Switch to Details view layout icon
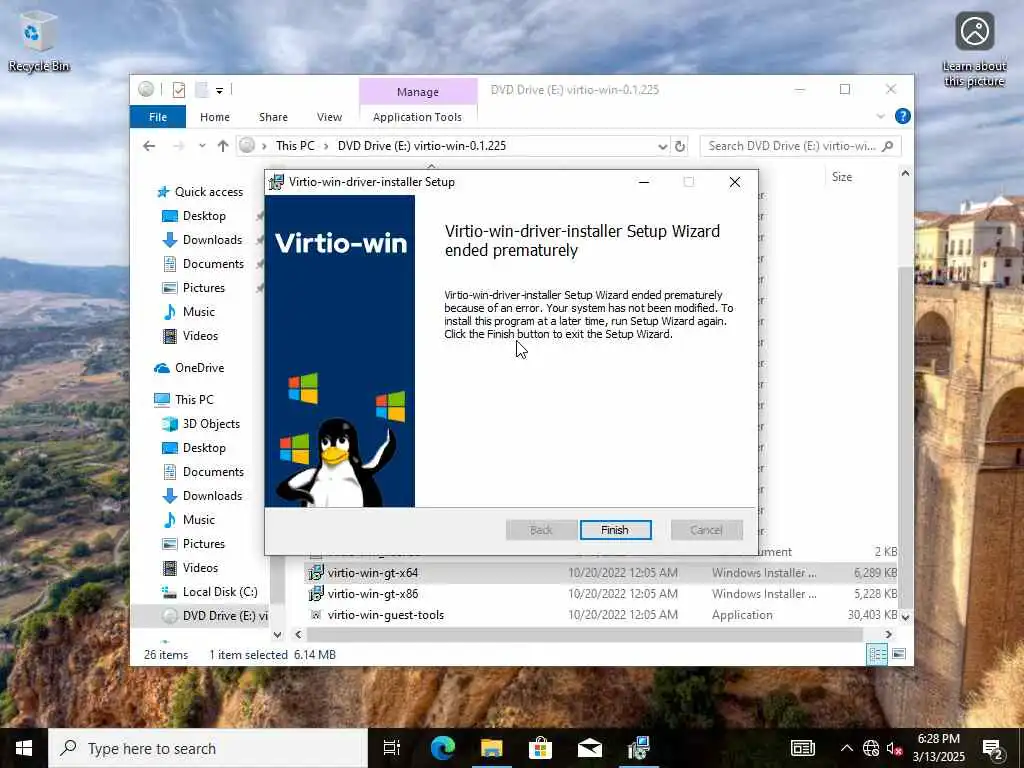 pos(877,654)
